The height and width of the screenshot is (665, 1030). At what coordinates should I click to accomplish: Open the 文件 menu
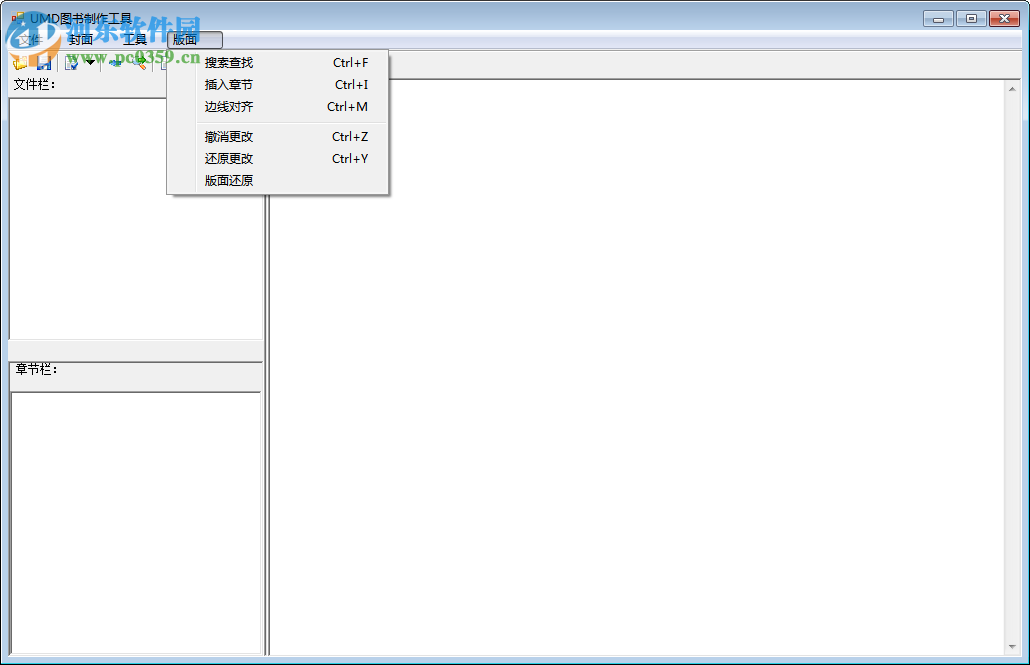pyautogui.click(x=30, y=40)
